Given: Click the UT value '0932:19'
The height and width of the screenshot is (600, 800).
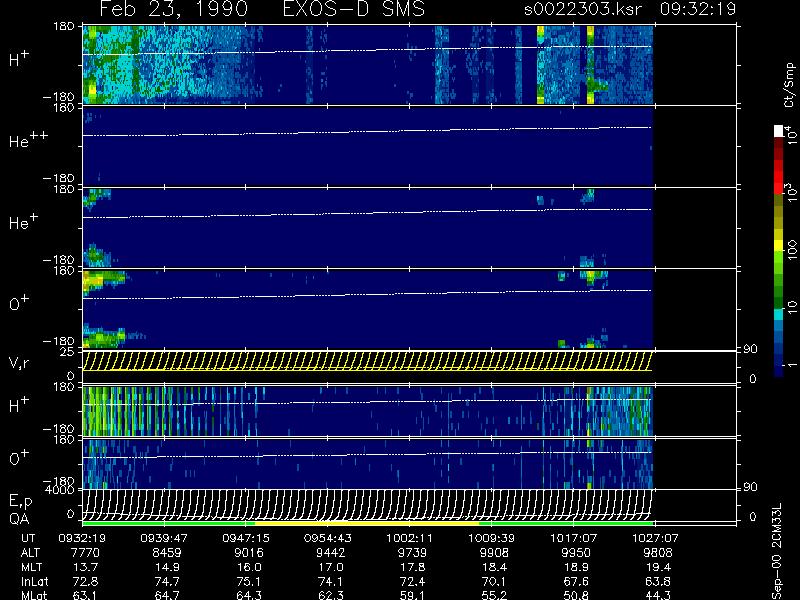Looking at the screenshot, I should 82,538.
